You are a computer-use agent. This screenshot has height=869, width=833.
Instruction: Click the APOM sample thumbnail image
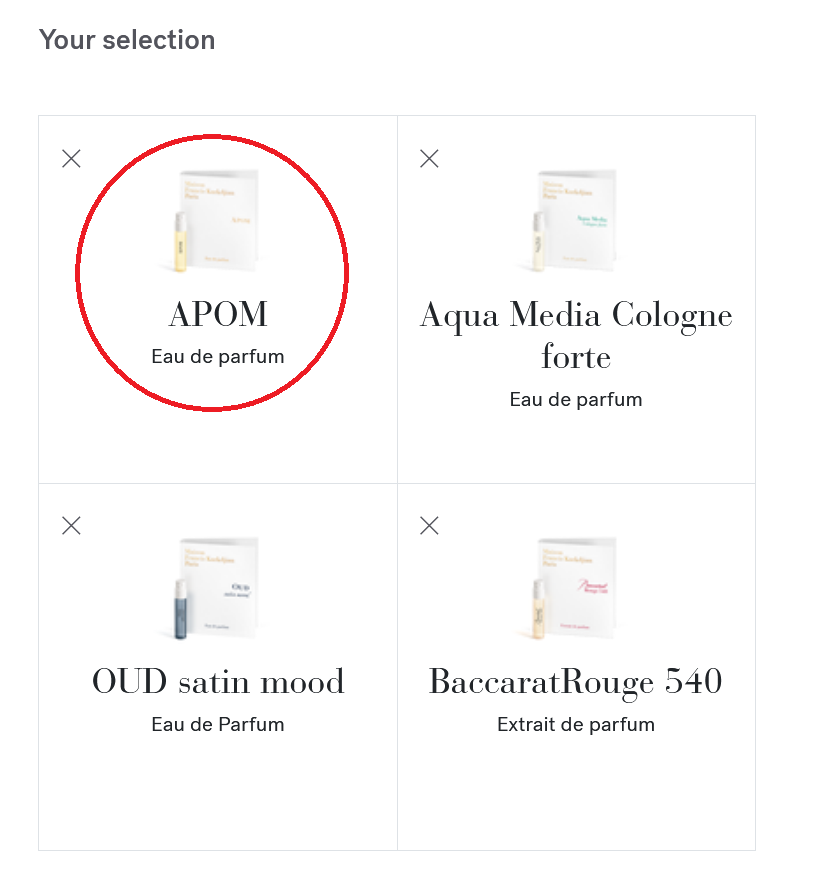coord(215,221)
